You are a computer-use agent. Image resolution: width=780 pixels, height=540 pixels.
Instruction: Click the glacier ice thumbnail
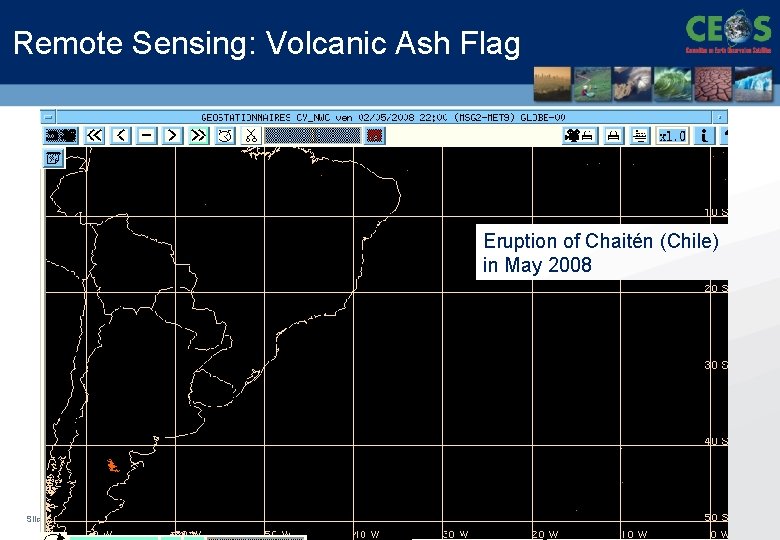(753, 84)
